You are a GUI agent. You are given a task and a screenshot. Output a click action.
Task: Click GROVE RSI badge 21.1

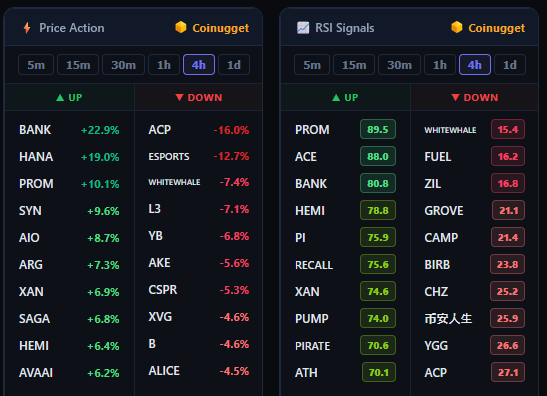(x=509, y=210)
